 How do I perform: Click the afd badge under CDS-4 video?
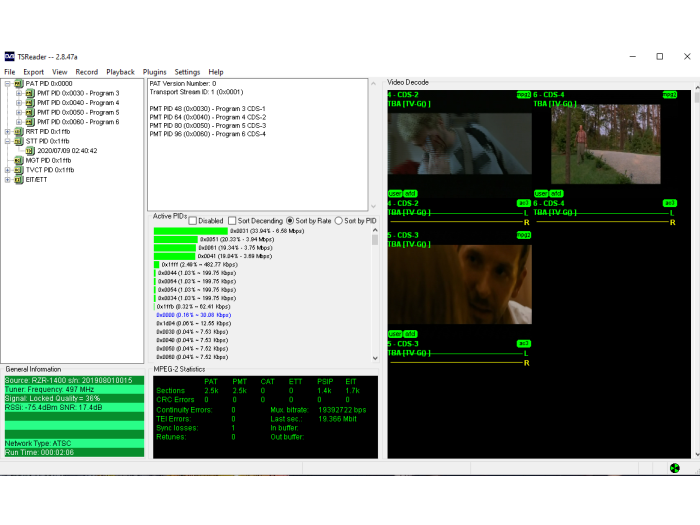click(x=556, y=193)
